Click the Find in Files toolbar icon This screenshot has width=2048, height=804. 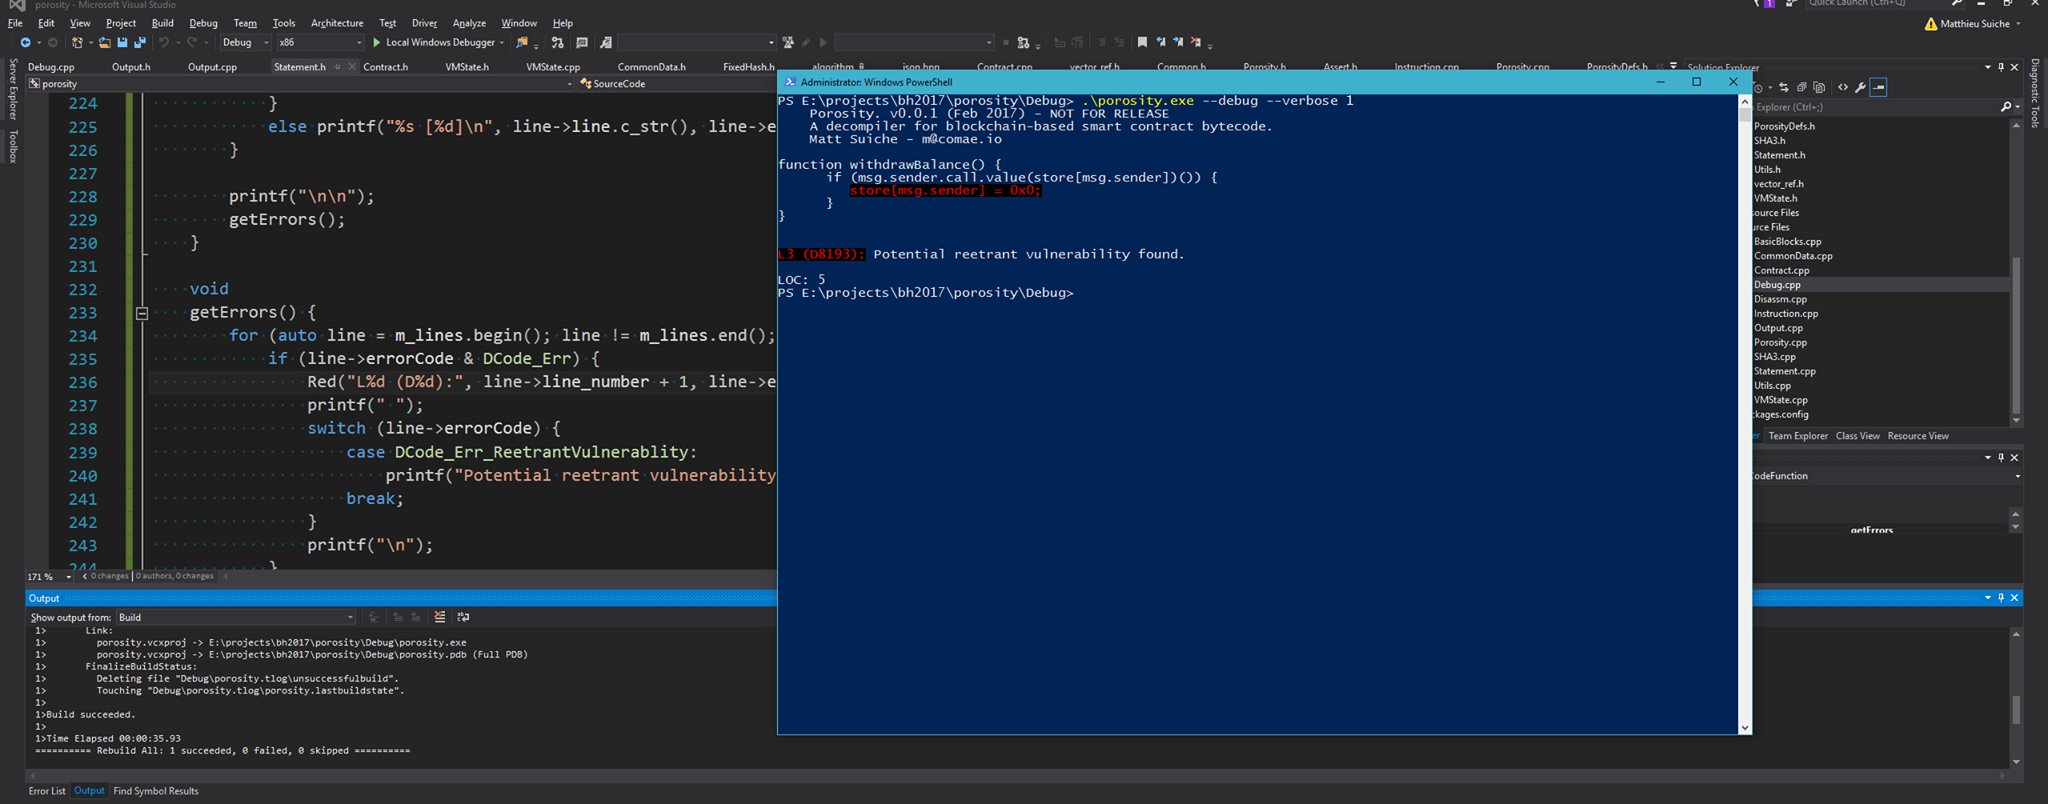(x=522, y=42)
